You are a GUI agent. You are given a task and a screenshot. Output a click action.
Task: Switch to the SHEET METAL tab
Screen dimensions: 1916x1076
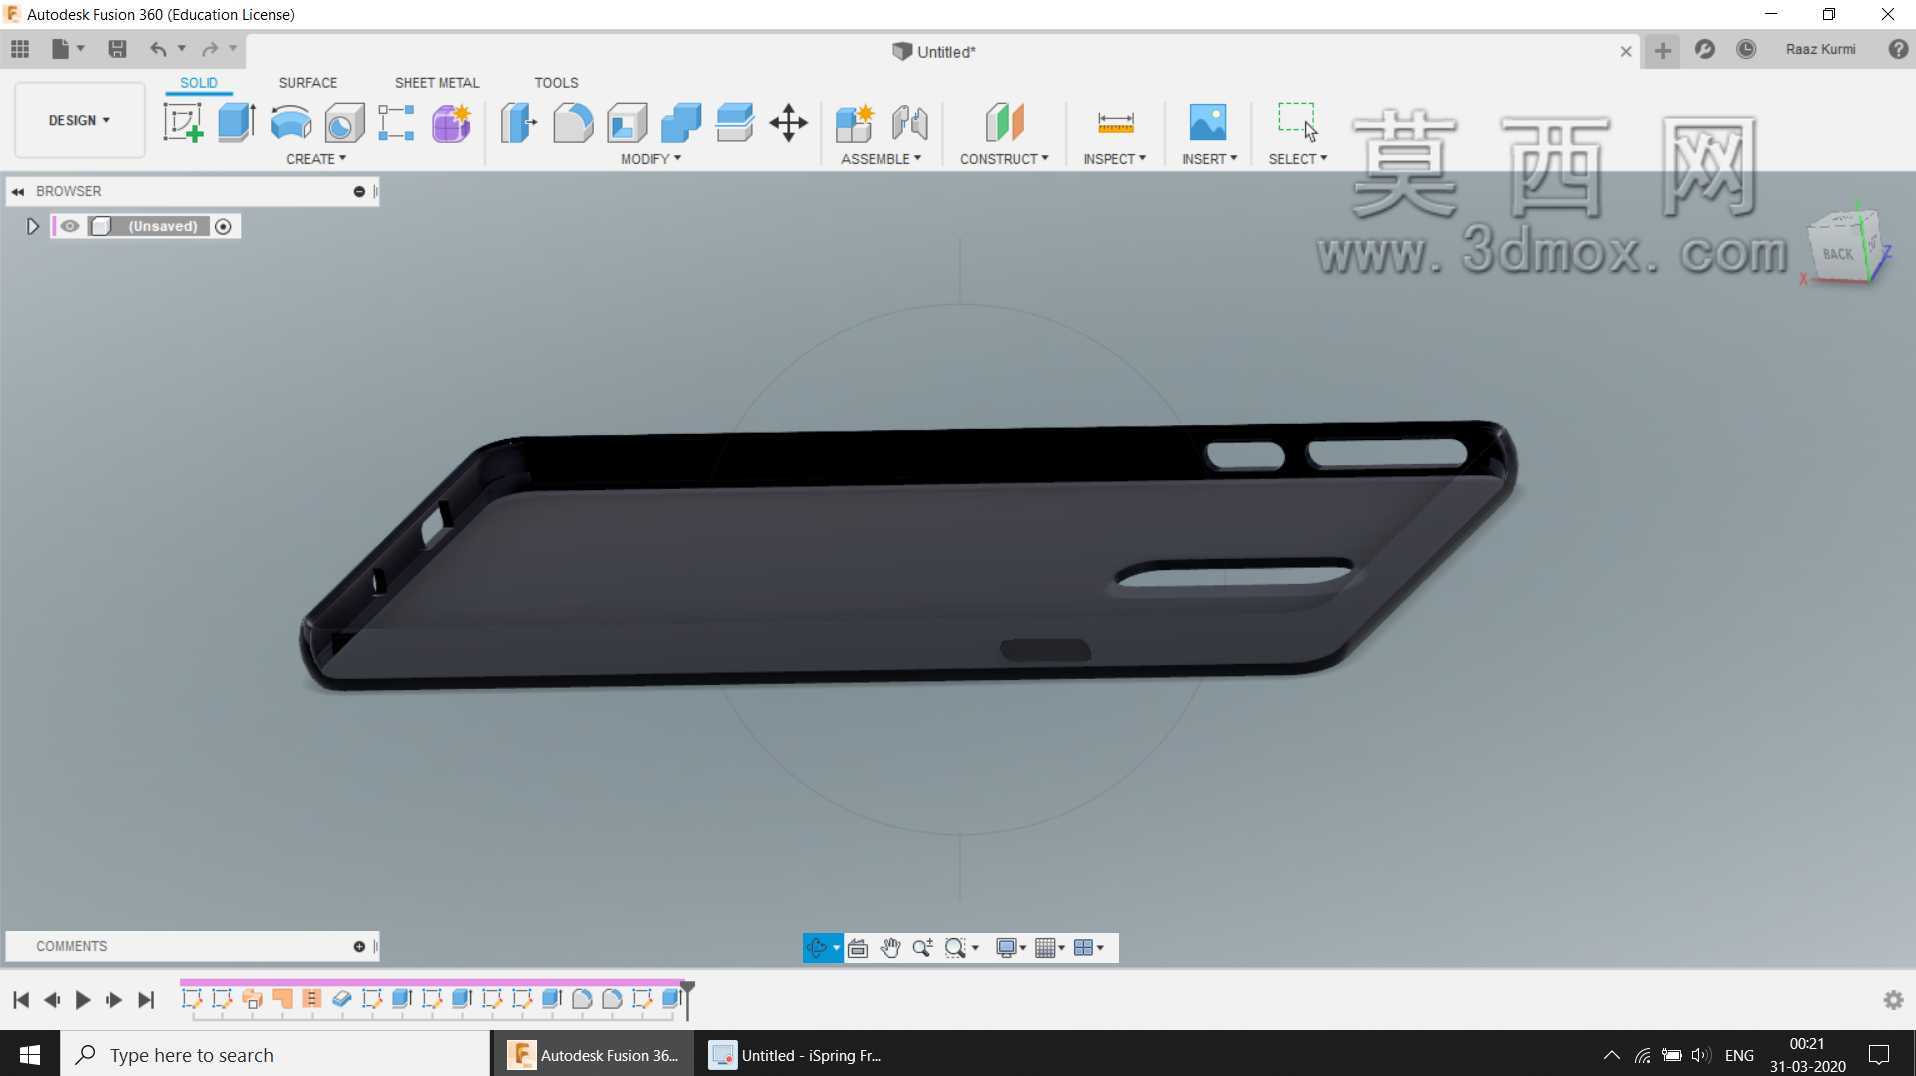437,83
